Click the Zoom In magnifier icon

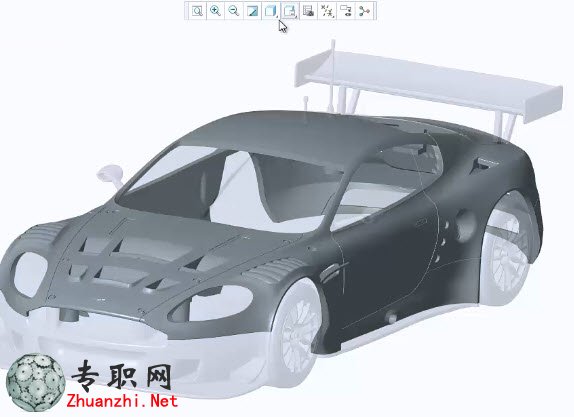tap(216, 11)
